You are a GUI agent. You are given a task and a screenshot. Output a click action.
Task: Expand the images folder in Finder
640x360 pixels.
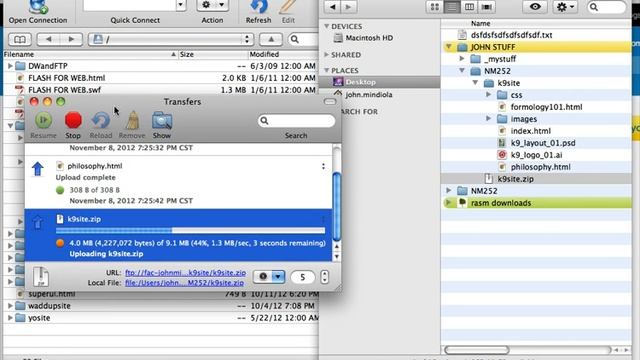489,119
